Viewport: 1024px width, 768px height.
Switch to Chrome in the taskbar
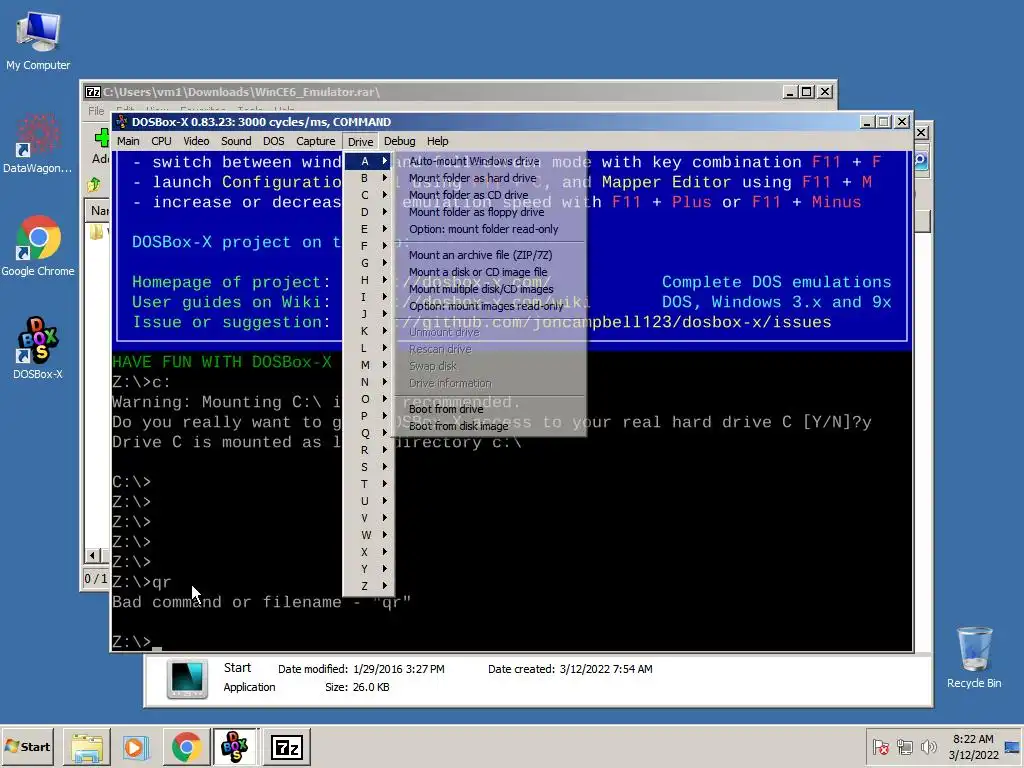click(x=186, y=746)
